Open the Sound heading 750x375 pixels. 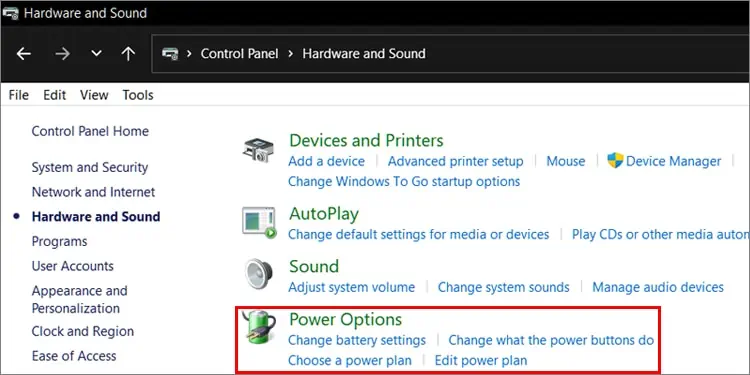point(314,266)
